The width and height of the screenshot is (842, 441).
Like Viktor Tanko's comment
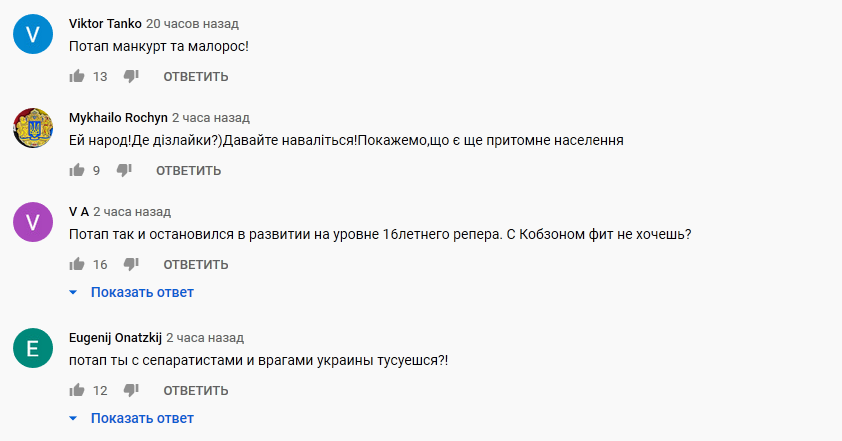click(x=77, y=76)
